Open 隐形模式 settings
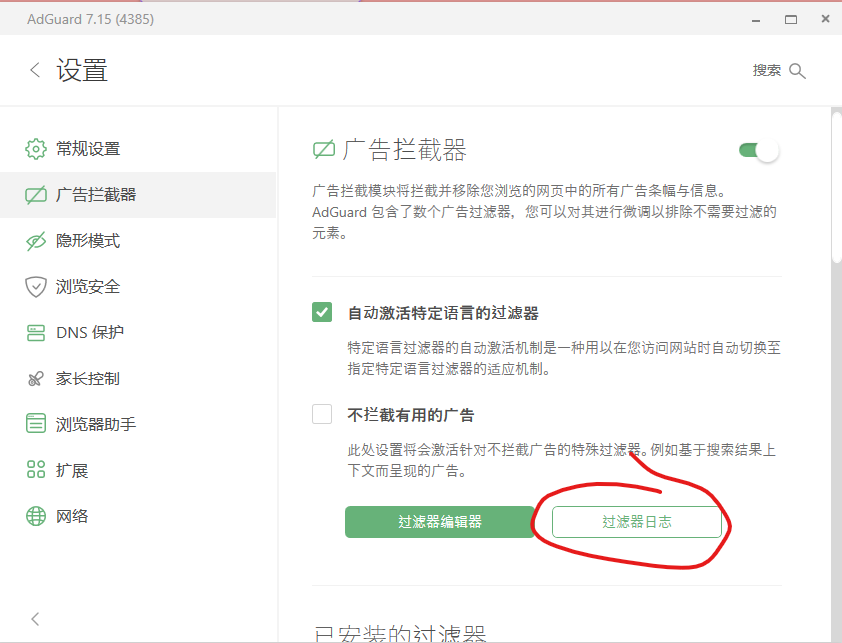The image size is (842, 643). point(138,241)
